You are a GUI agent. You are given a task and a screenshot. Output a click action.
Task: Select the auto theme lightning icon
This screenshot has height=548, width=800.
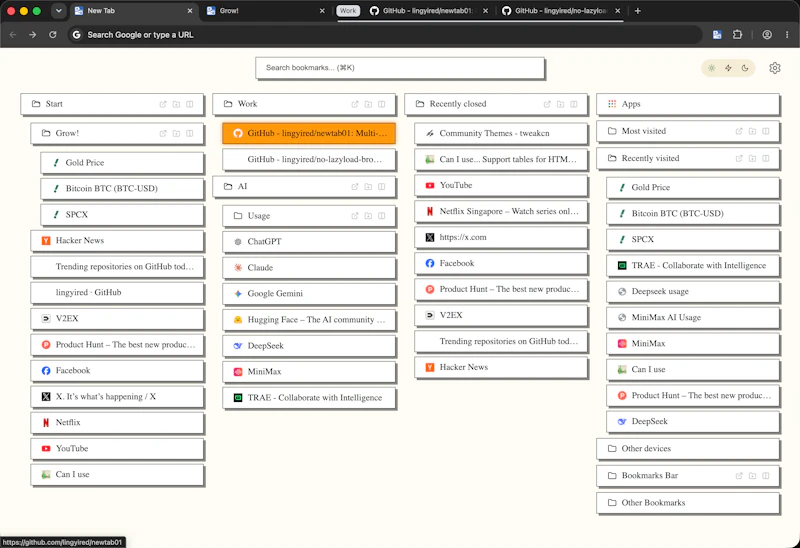[x=728, y=68]
